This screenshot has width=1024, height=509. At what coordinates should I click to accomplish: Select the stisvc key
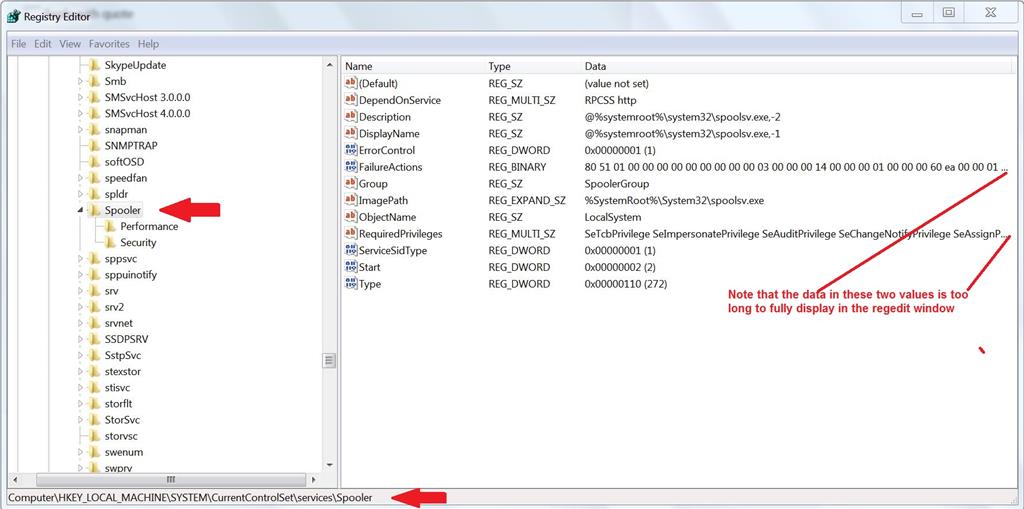point(118,387)
